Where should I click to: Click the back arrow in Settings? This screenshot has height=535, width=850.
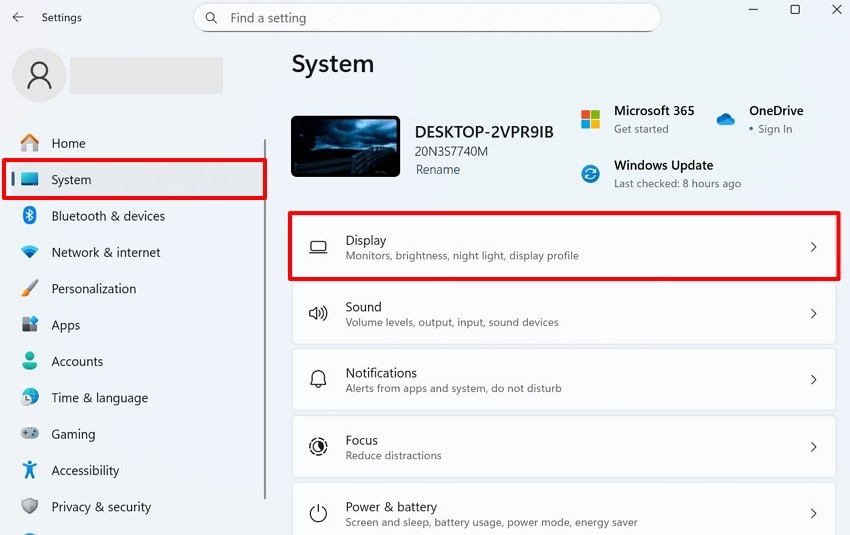click(x=18, y=17)
